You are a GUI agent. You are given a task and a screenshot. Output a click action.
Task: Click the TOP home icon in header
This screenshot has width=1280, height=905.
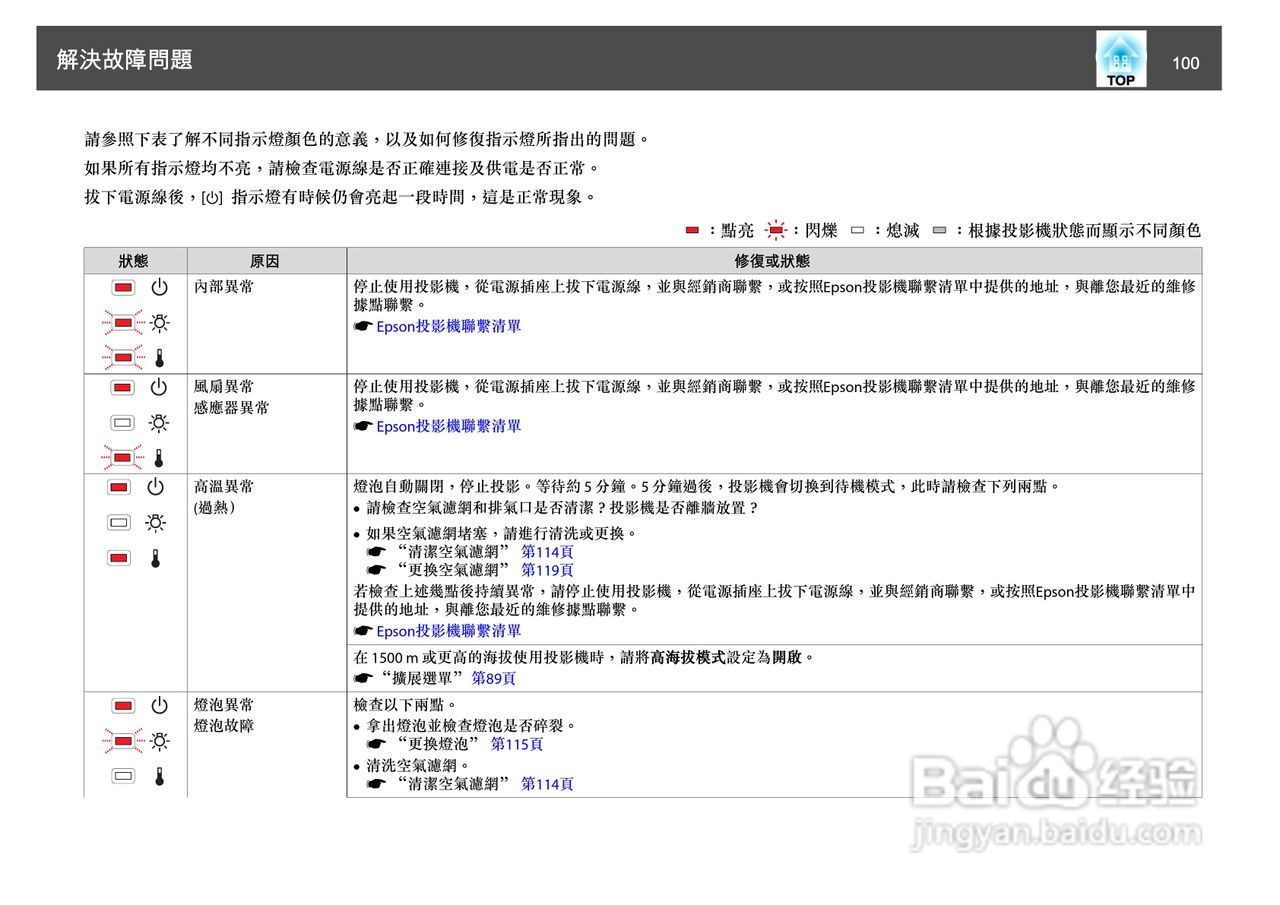(1121, 59)
